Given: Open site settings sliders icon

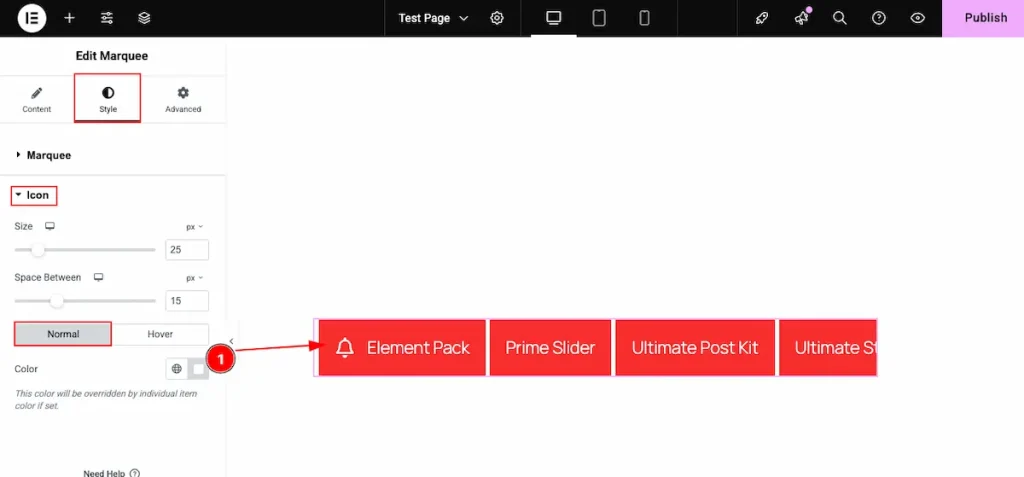Looking at the screenshot, I should 107,18.
